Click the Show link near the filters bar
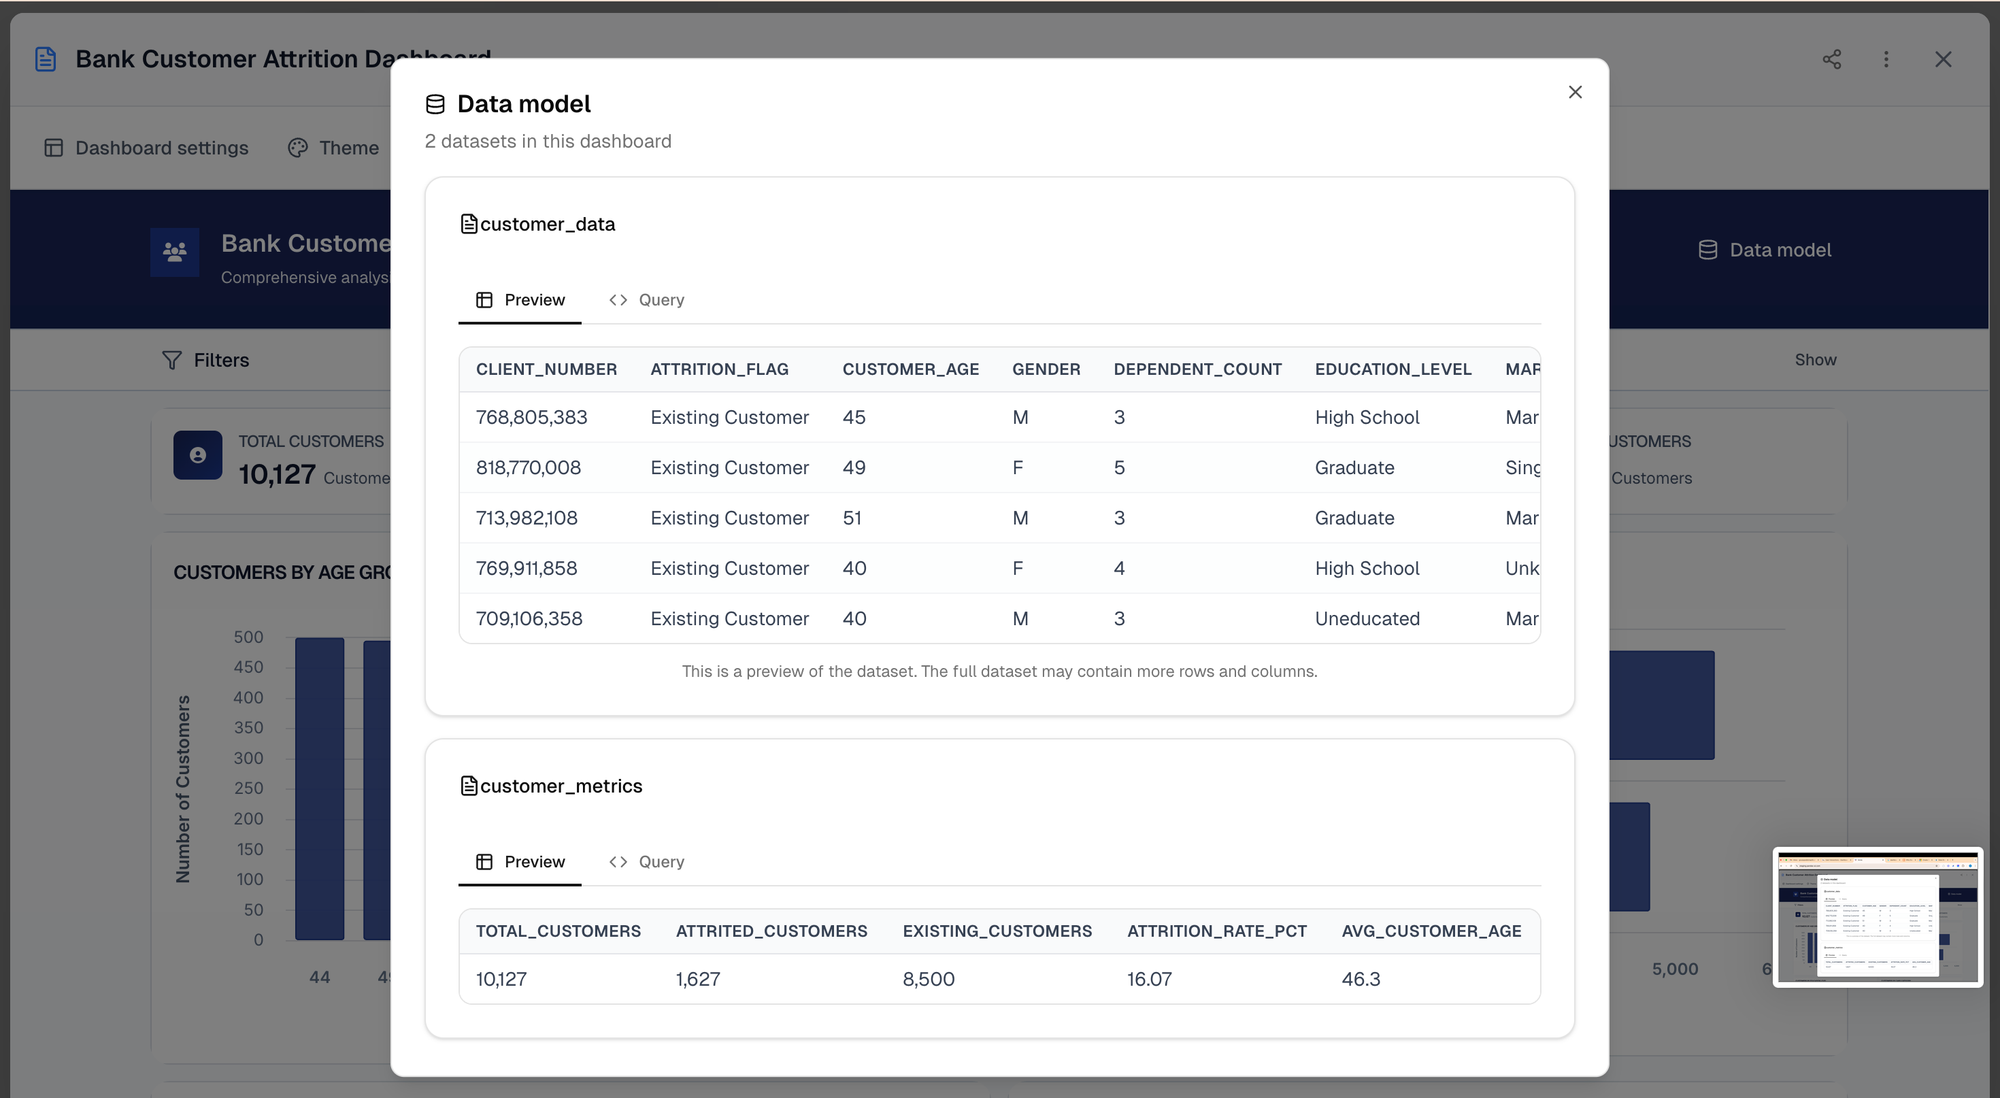 tap(1815, 360)
